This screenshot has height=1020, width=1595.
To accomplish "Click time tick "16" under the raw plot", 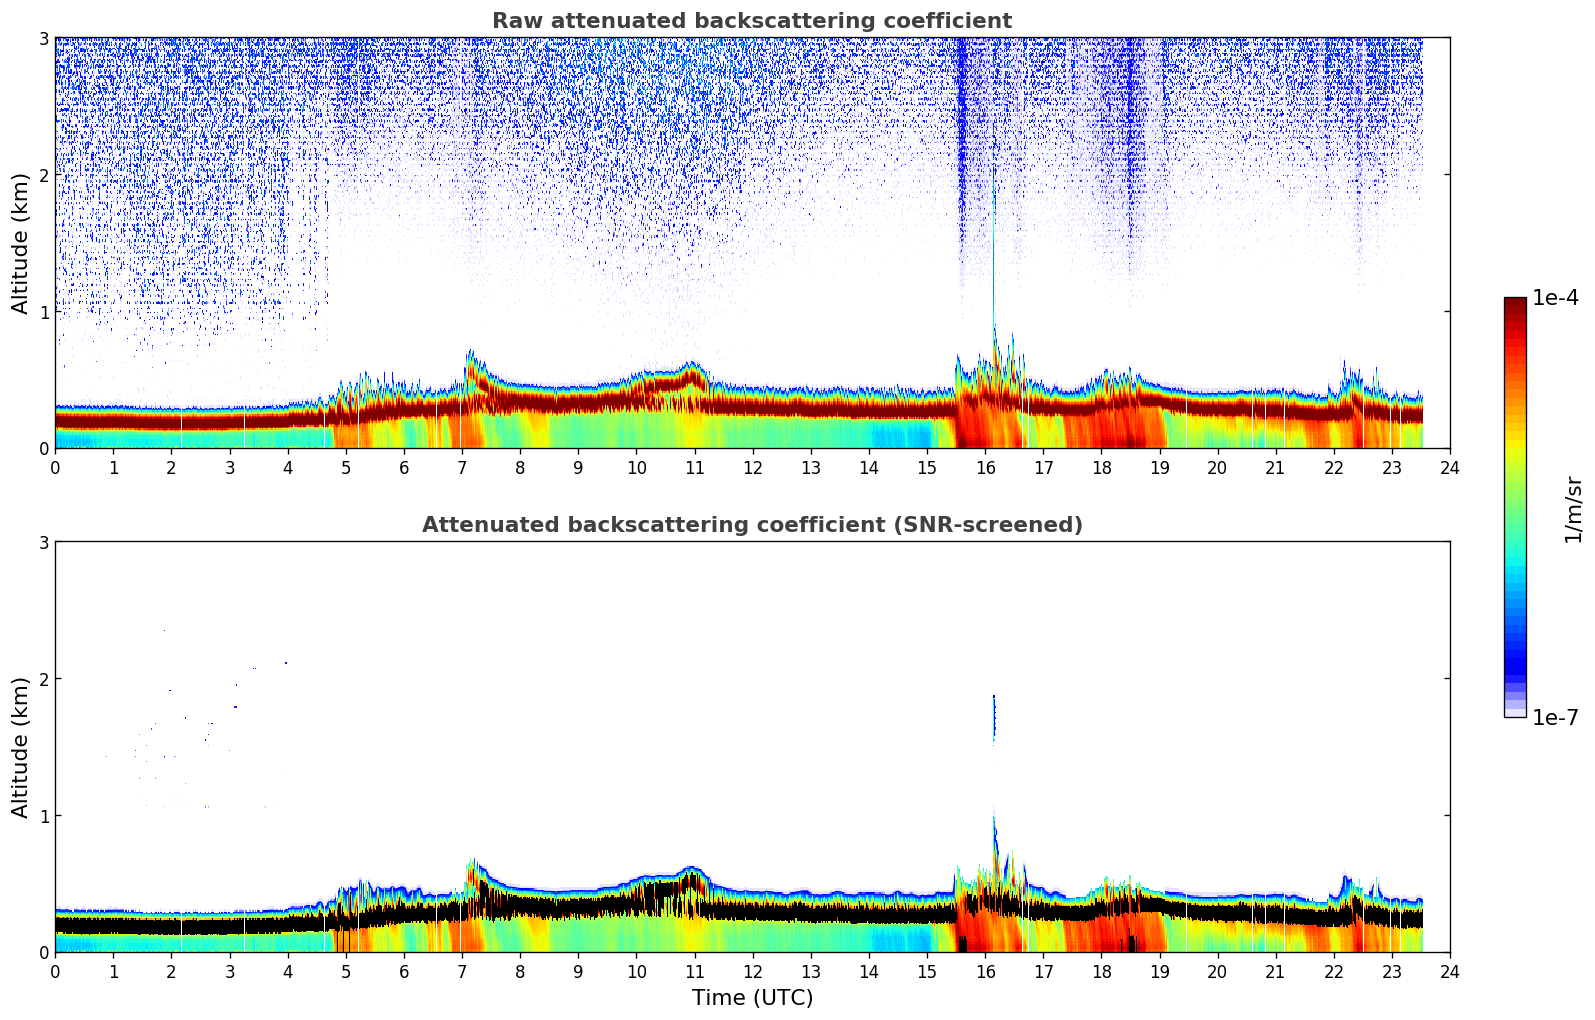I will coord(985,467).
